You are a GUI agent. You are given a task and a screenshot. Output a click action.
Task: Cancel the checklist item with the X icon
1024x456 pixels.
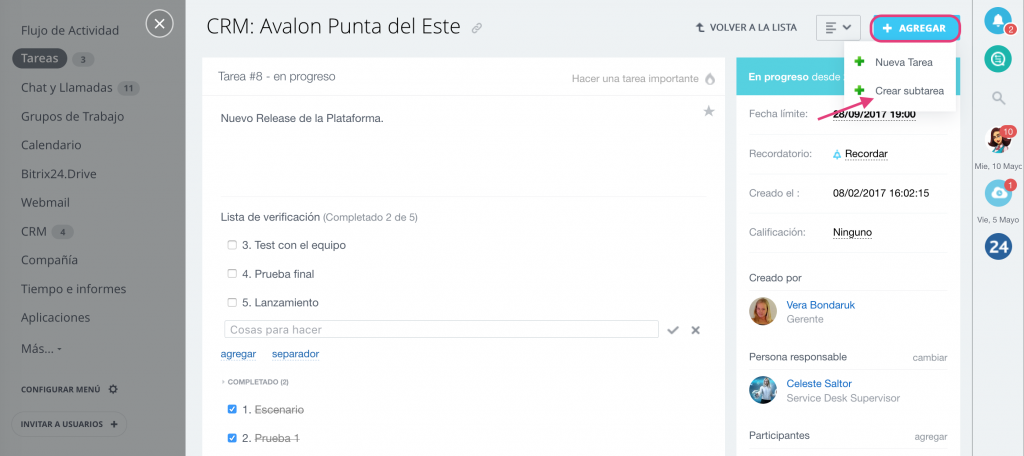[696, 330]
